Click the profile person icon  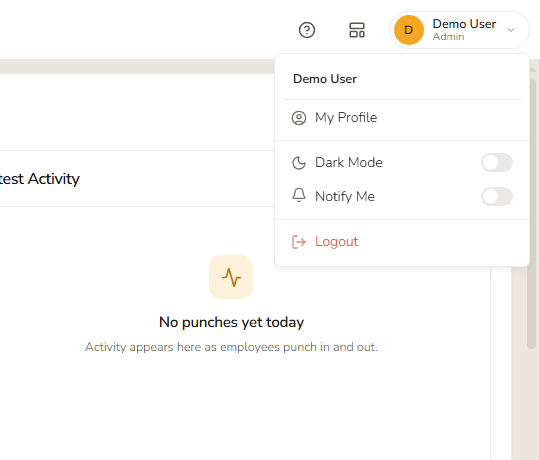299,118
